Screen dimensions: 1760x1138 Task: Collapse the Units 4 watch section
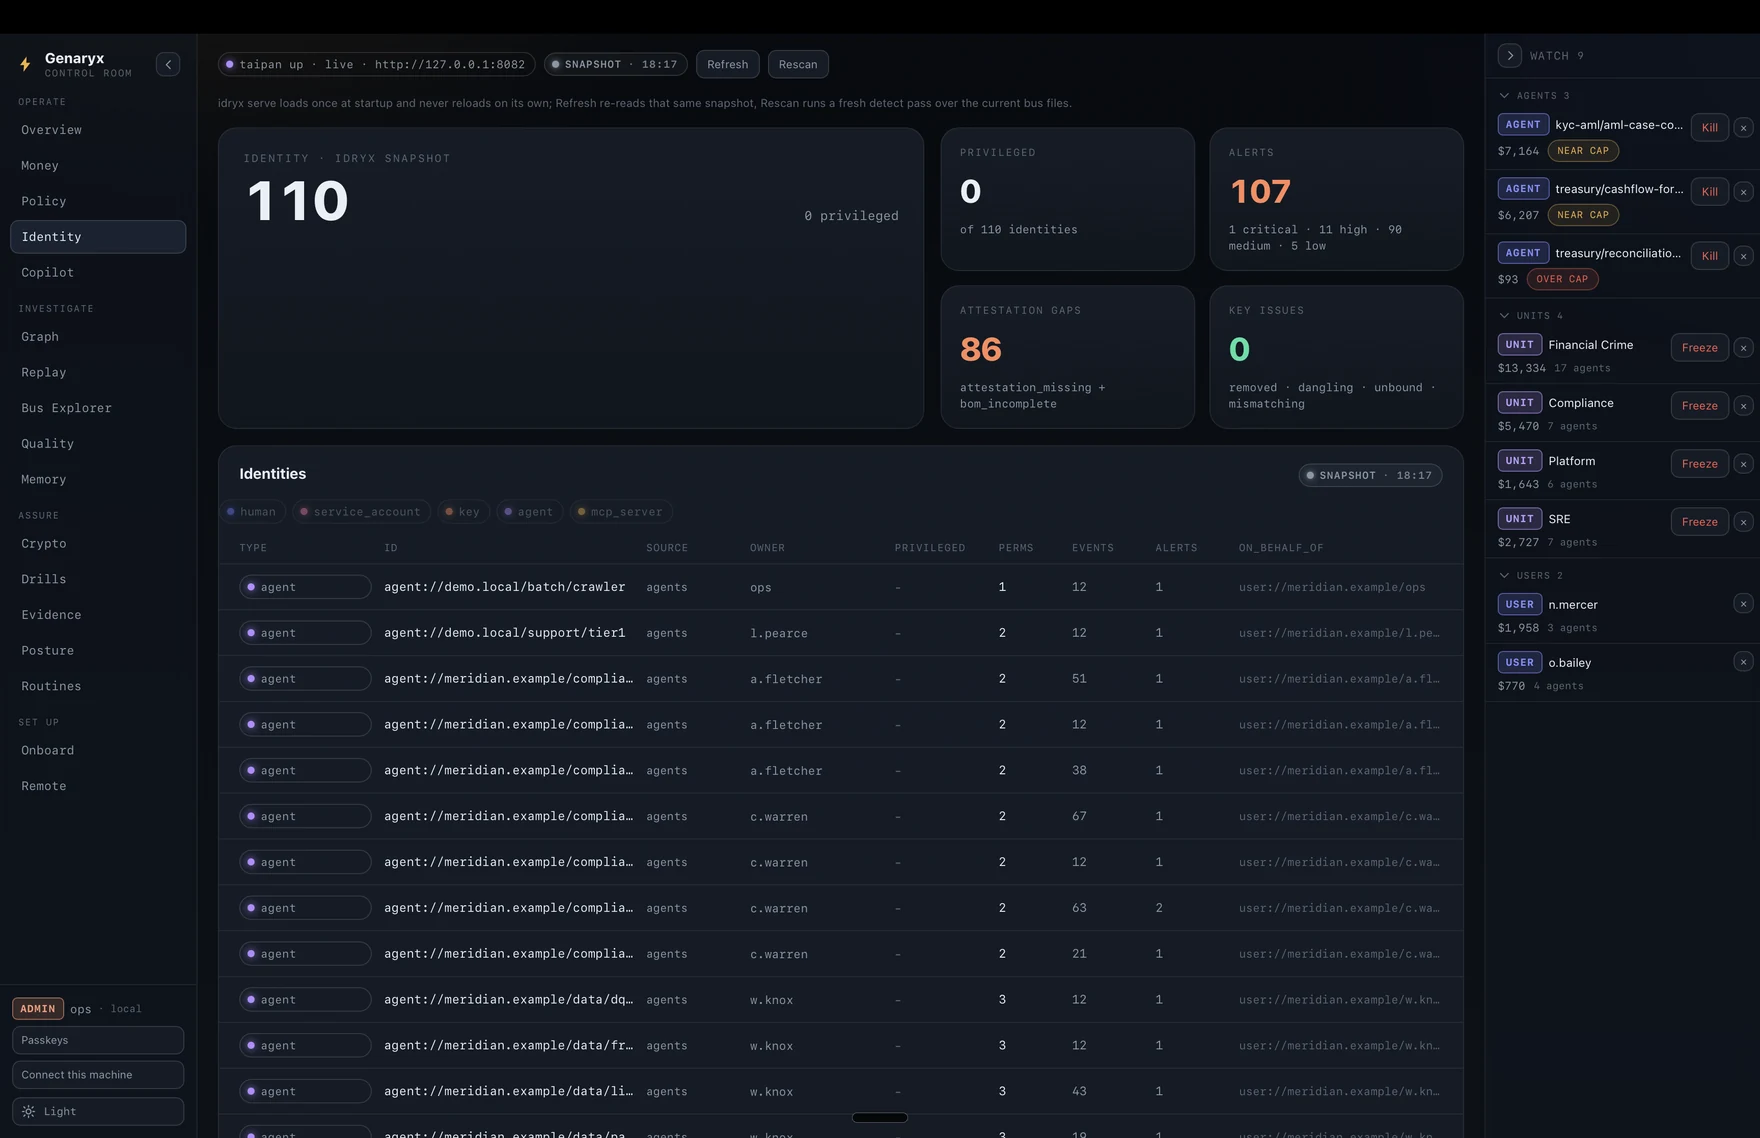(x=1532, y=316)
